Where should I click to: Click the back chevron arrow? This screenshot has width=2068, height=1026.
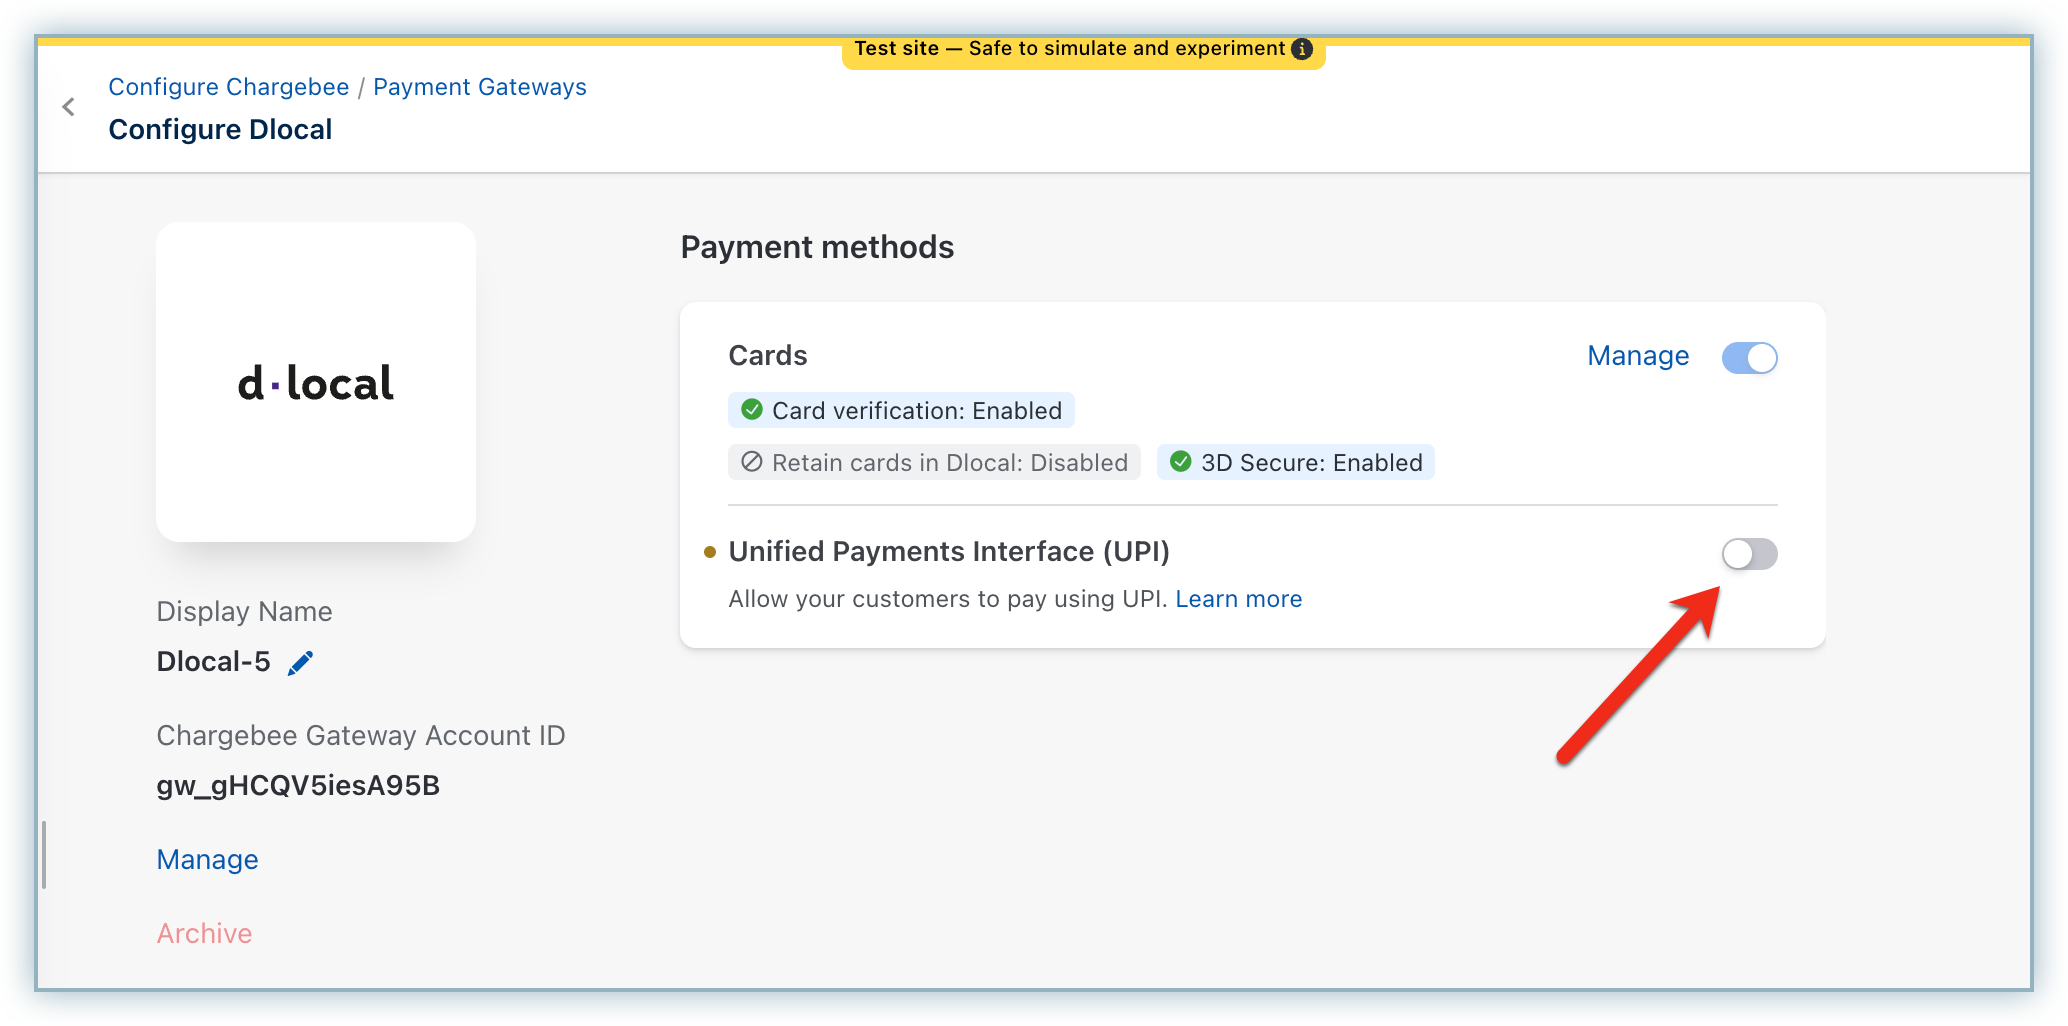pos(68,107)
